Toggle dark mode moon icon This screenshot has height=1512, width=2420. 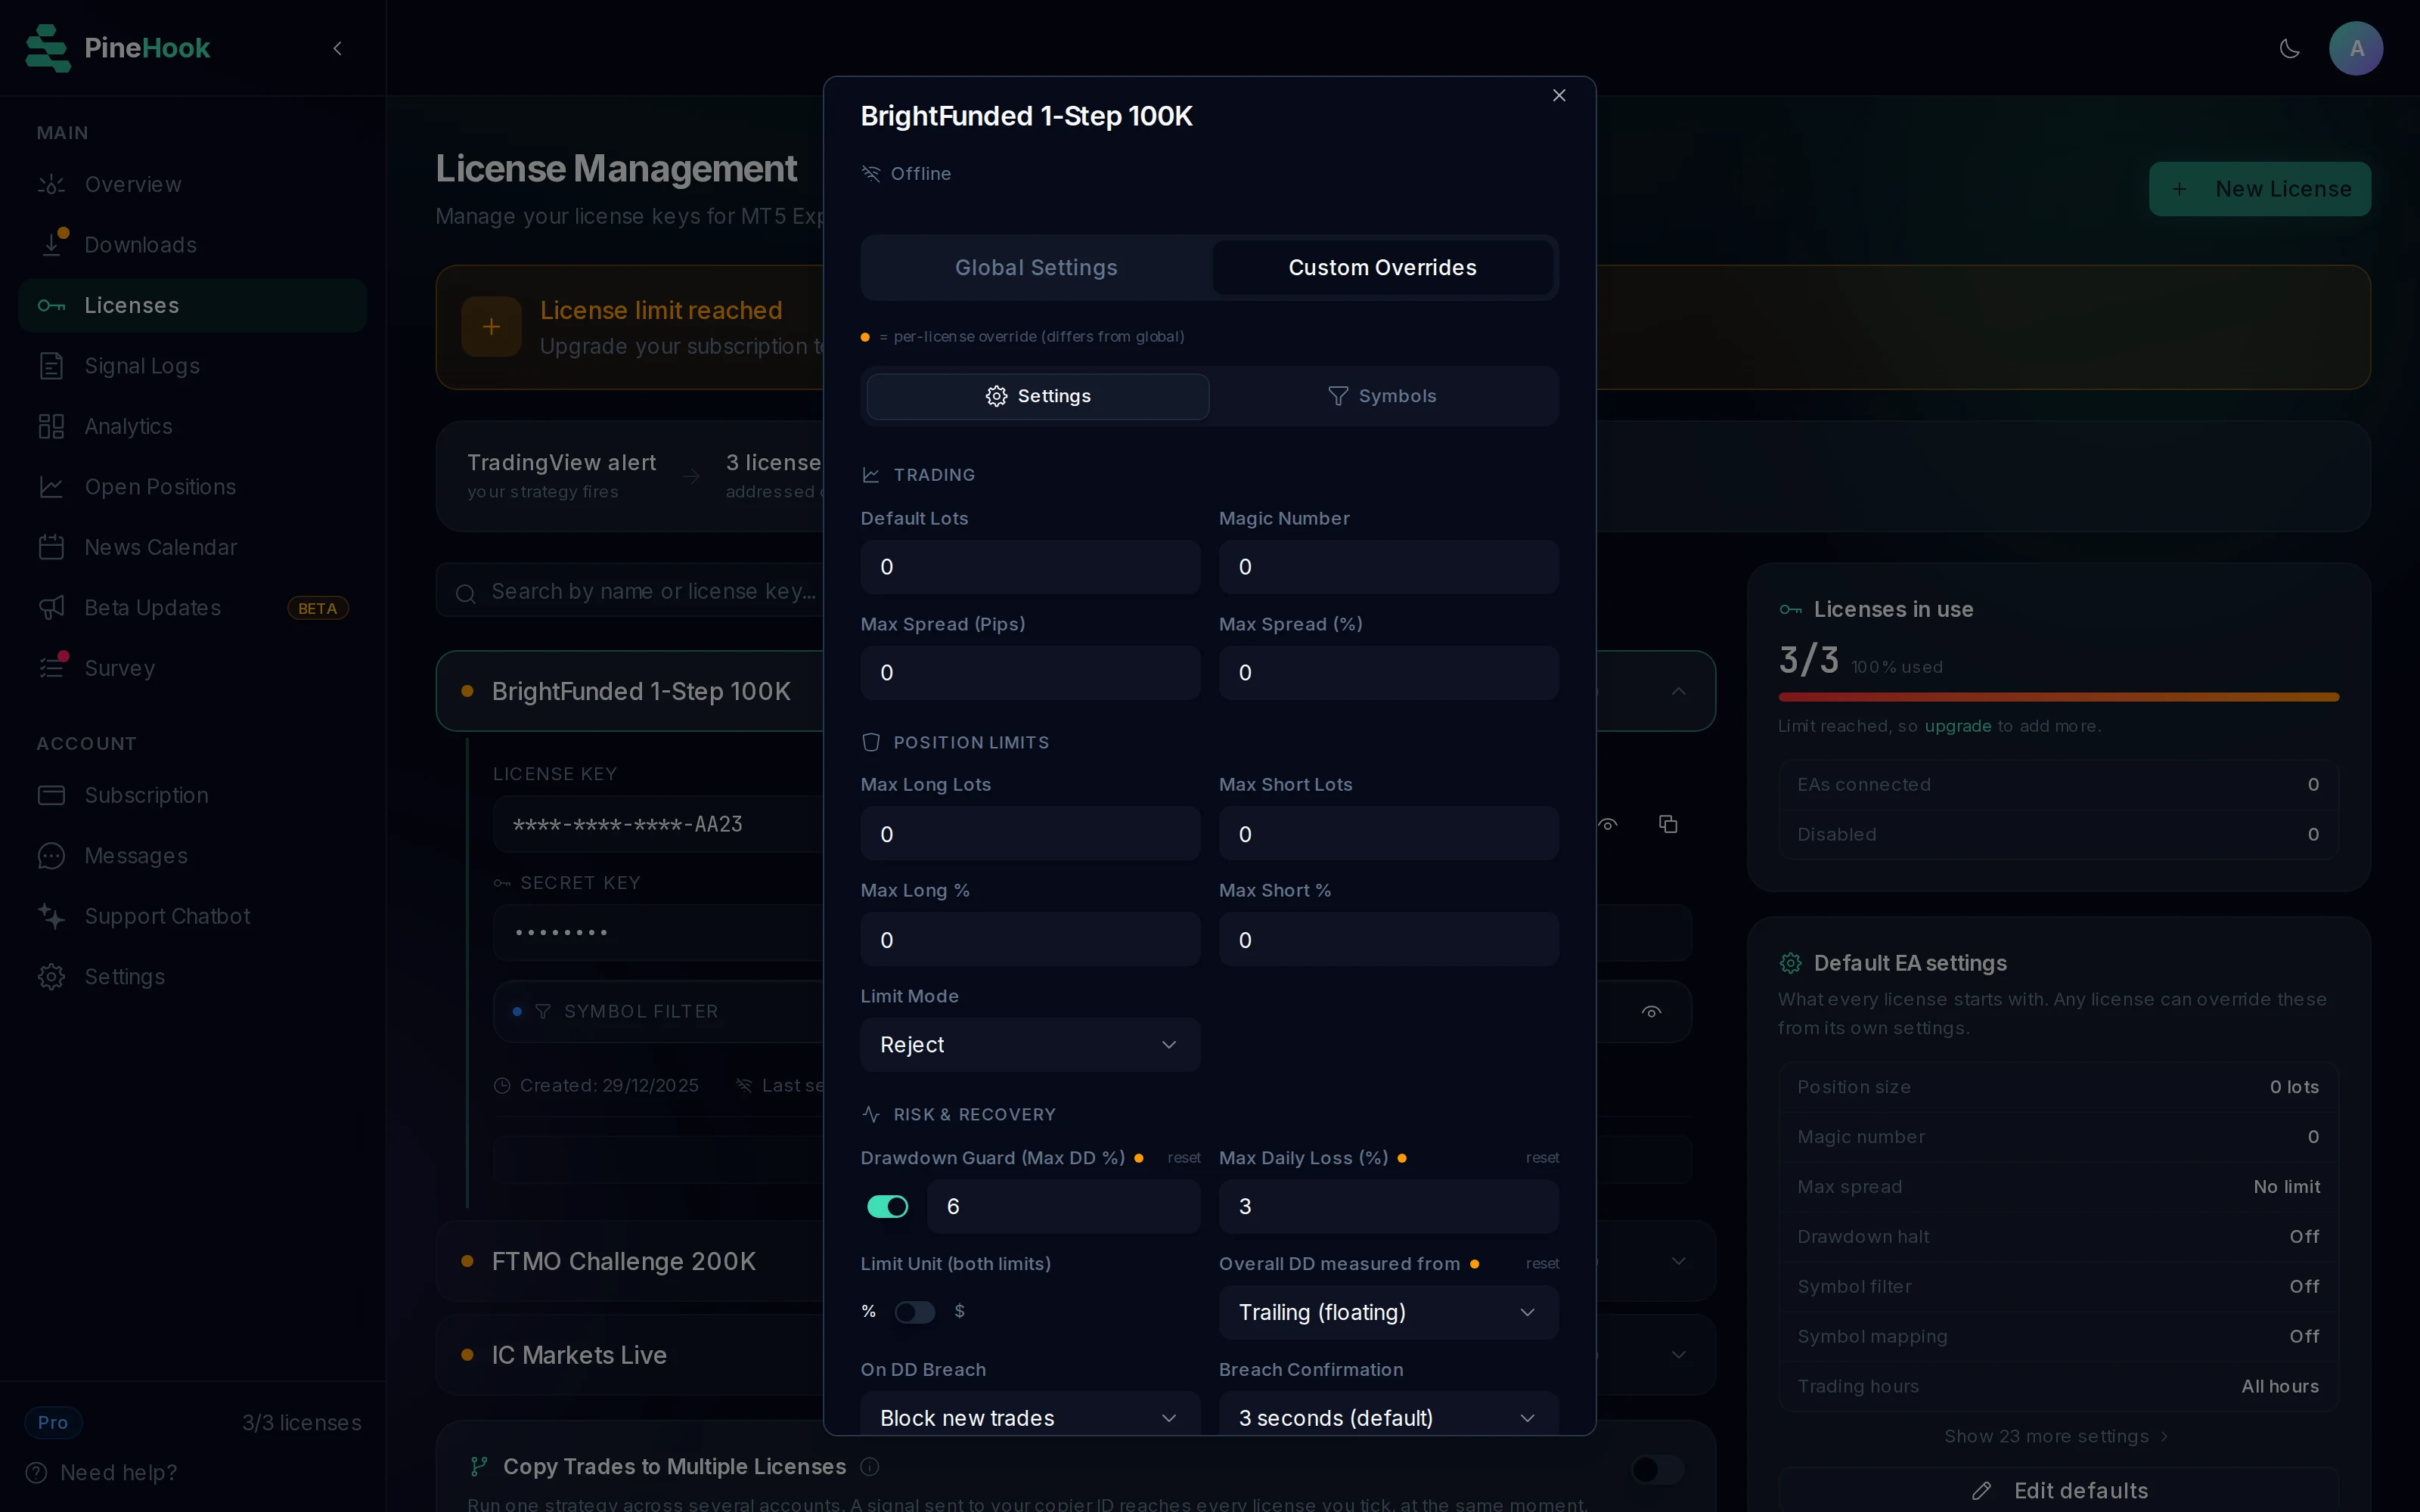coord(2289,48)
